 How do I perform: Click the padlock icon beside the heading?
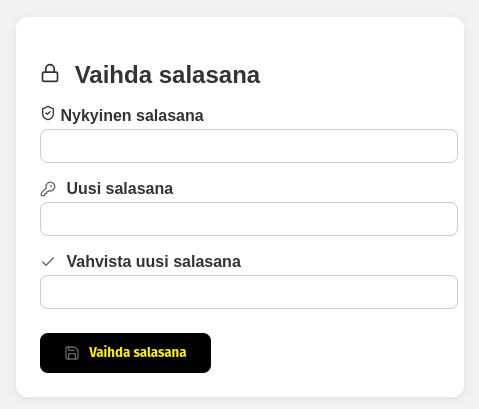[x=50, y=73]
